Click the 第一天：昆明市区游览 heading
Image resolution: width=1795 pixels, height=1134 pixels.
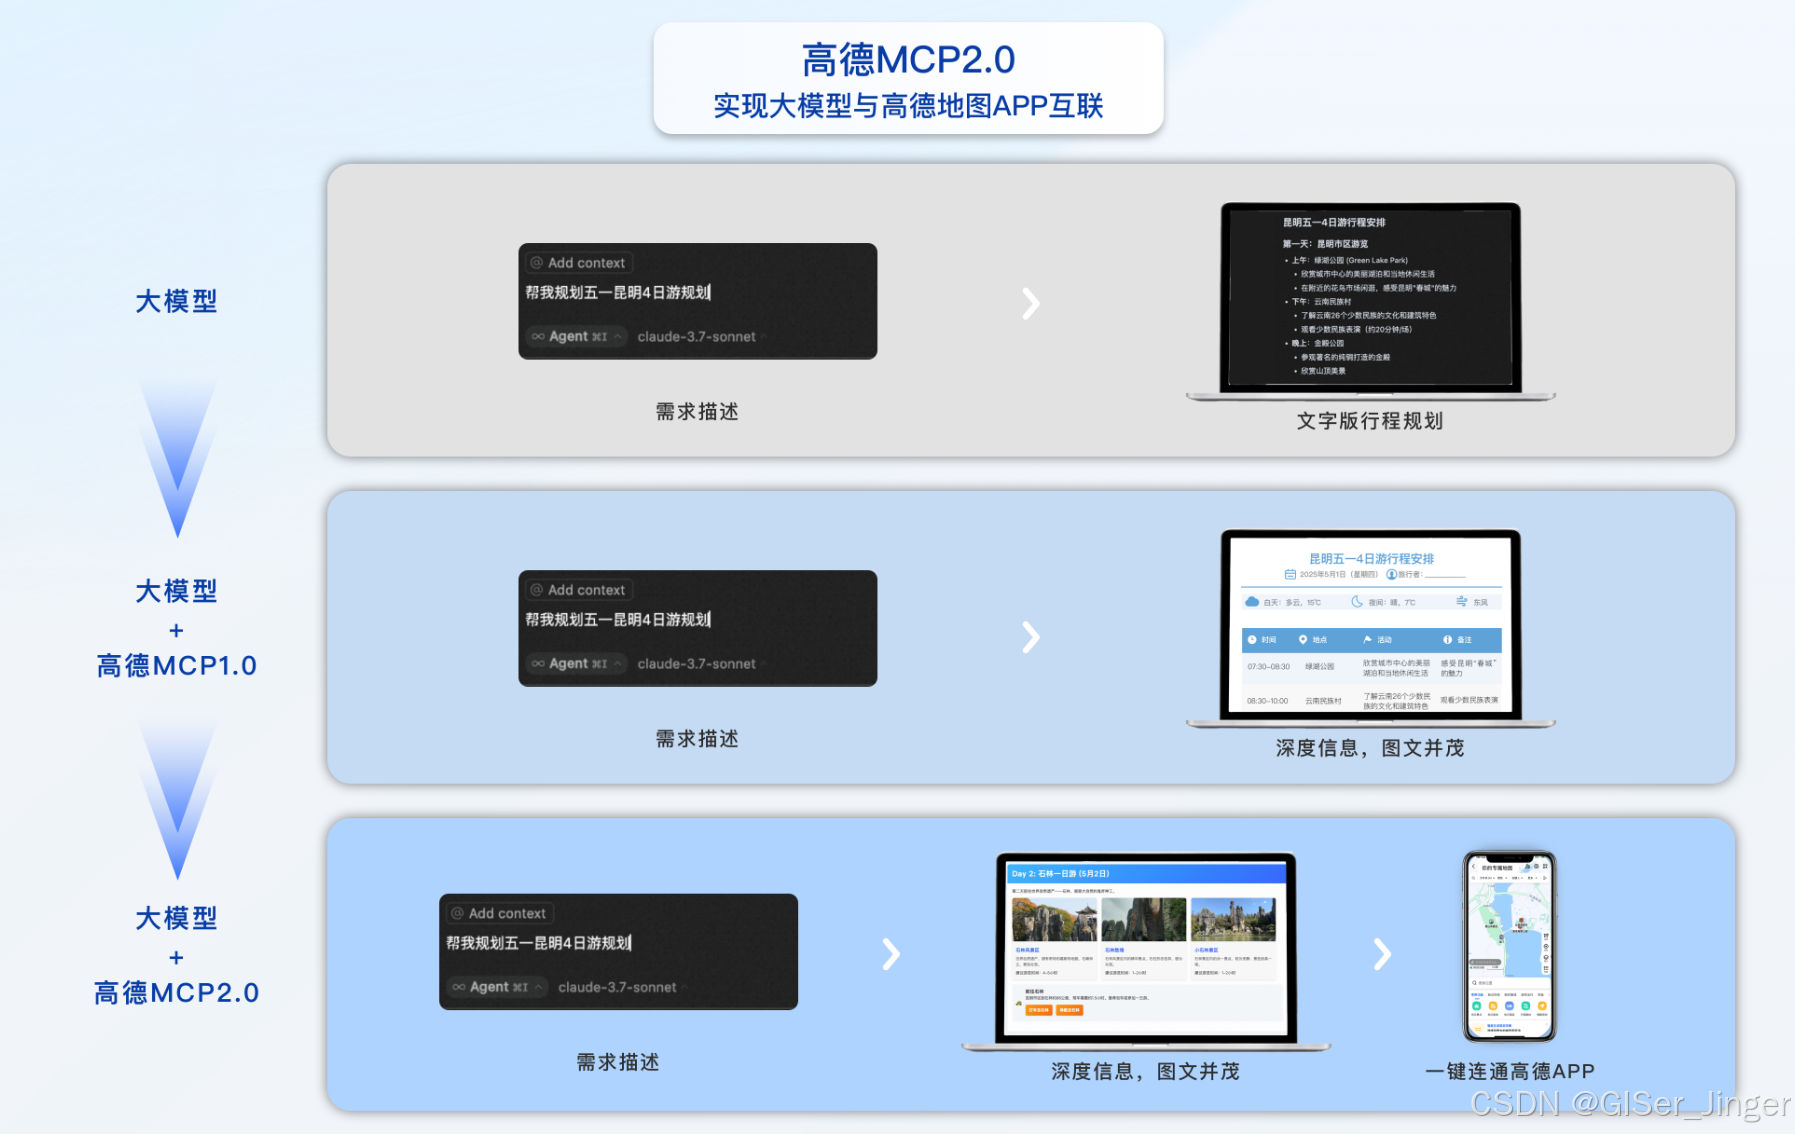(1325, 244)
